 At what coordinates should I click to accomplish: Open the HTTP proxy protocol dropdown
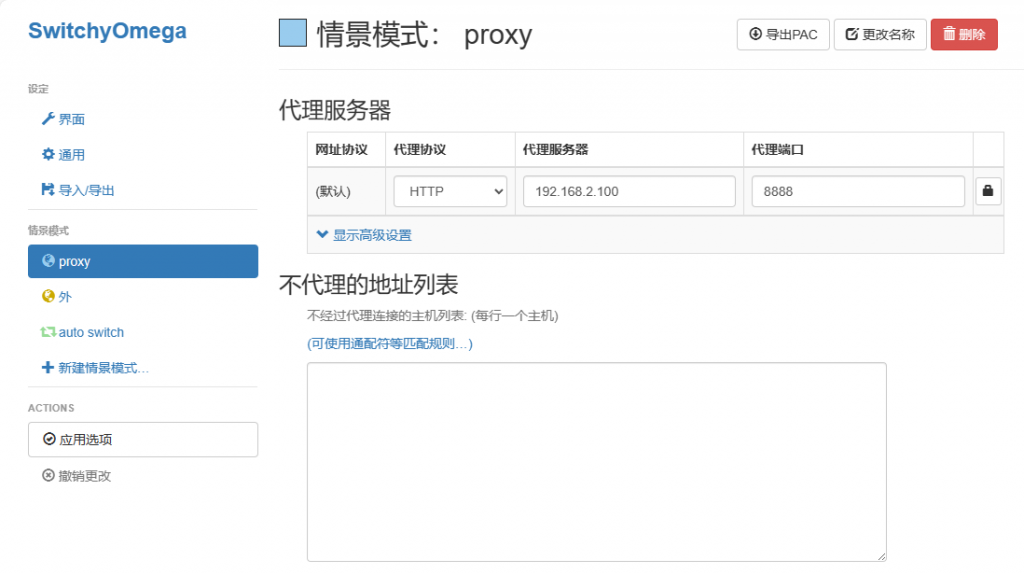(x=451, y=192)
